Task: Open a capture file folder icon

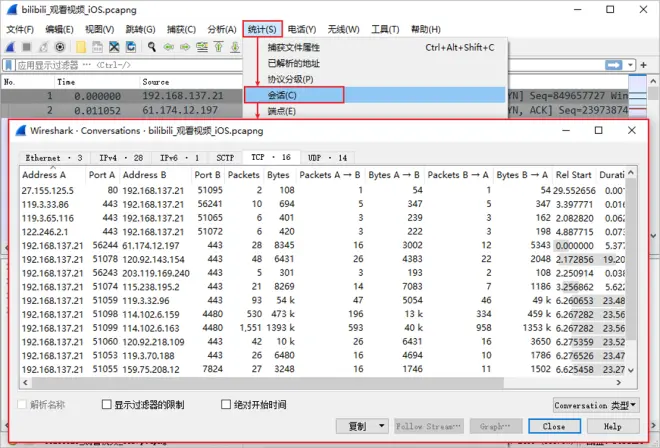Action: (x=81, y=47)
